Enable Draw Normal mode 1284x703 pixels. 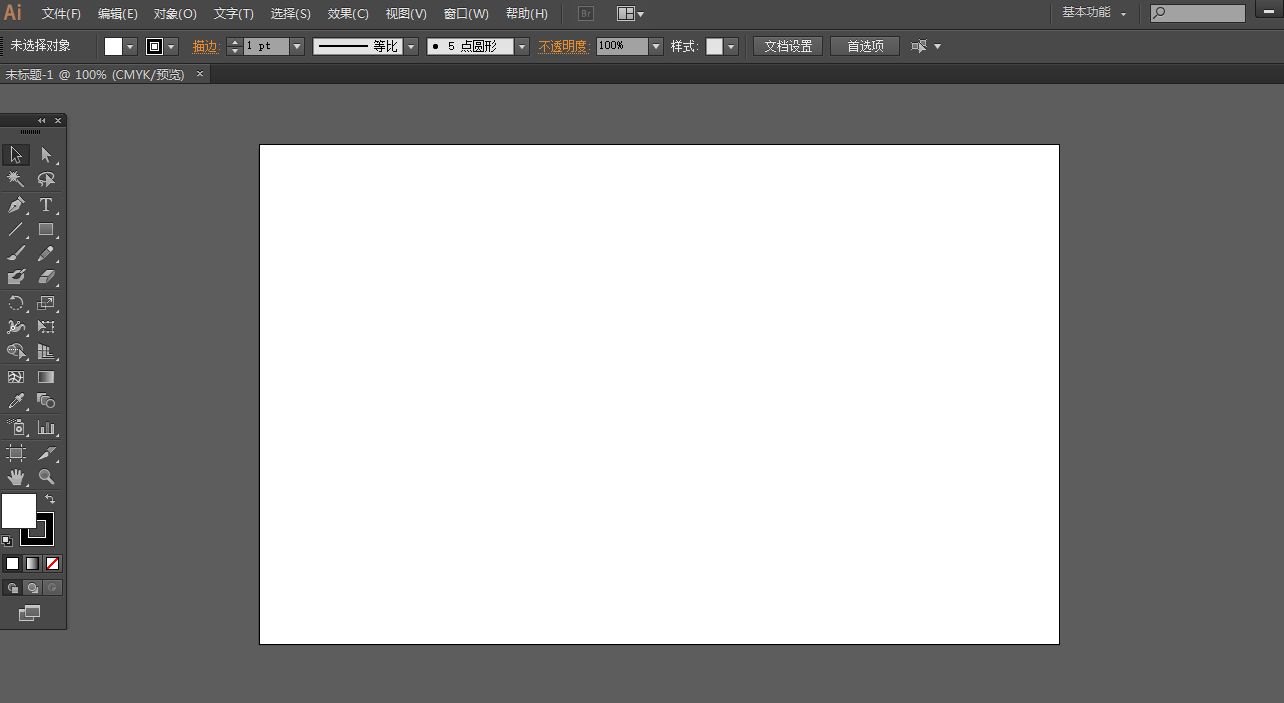(x=13, y=588)
